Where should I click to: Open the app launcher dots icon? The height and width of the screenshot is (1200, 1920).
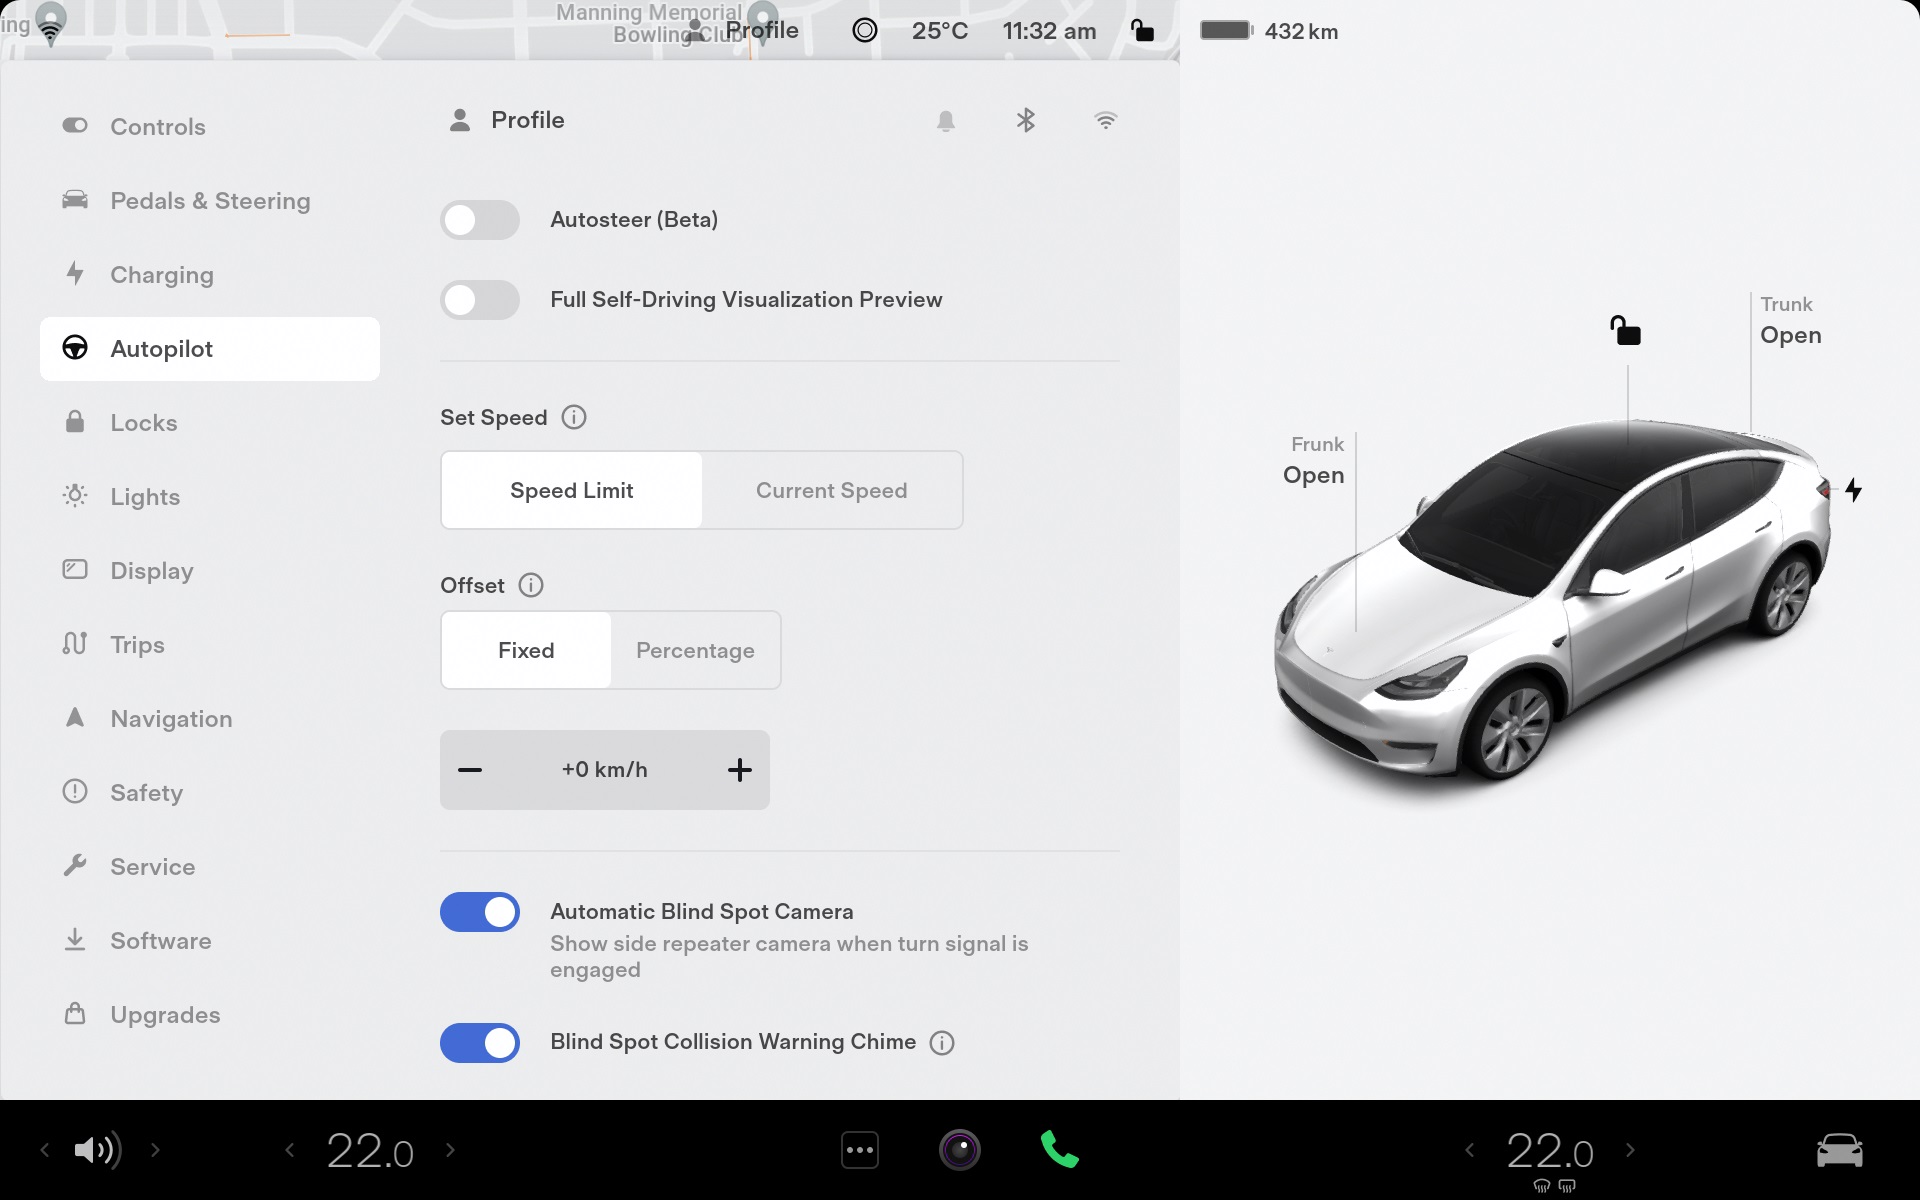coord(860,1150)
